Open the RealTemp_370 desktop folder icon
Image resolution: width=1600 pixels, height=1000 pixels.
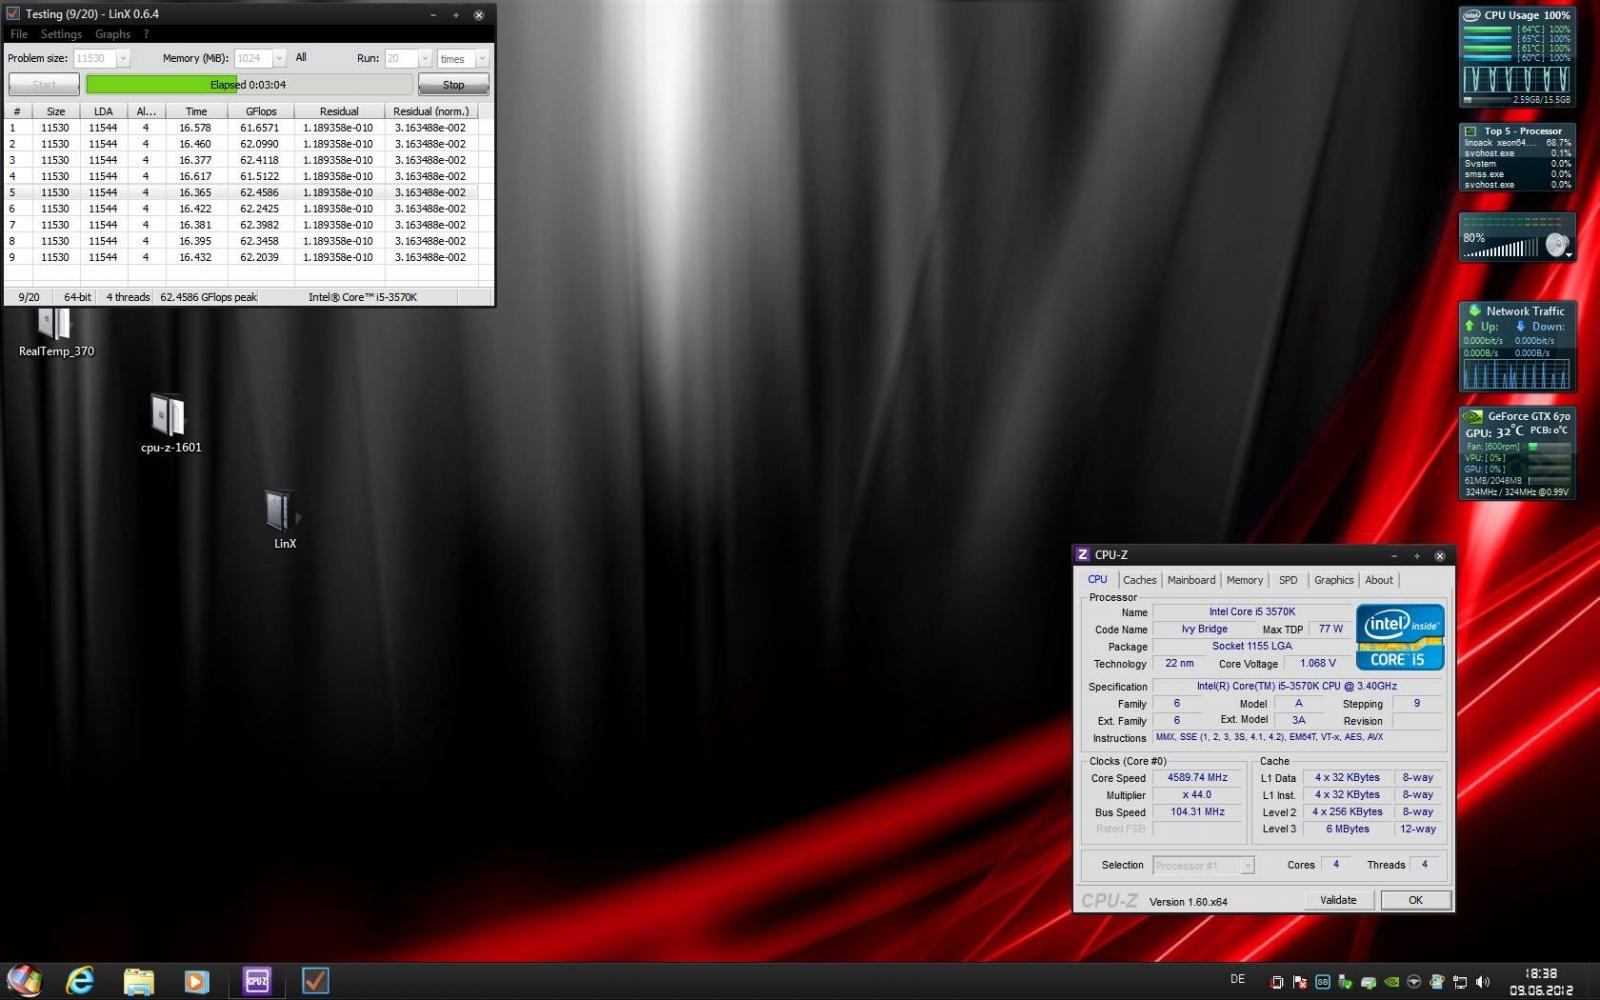coord(55,325)
